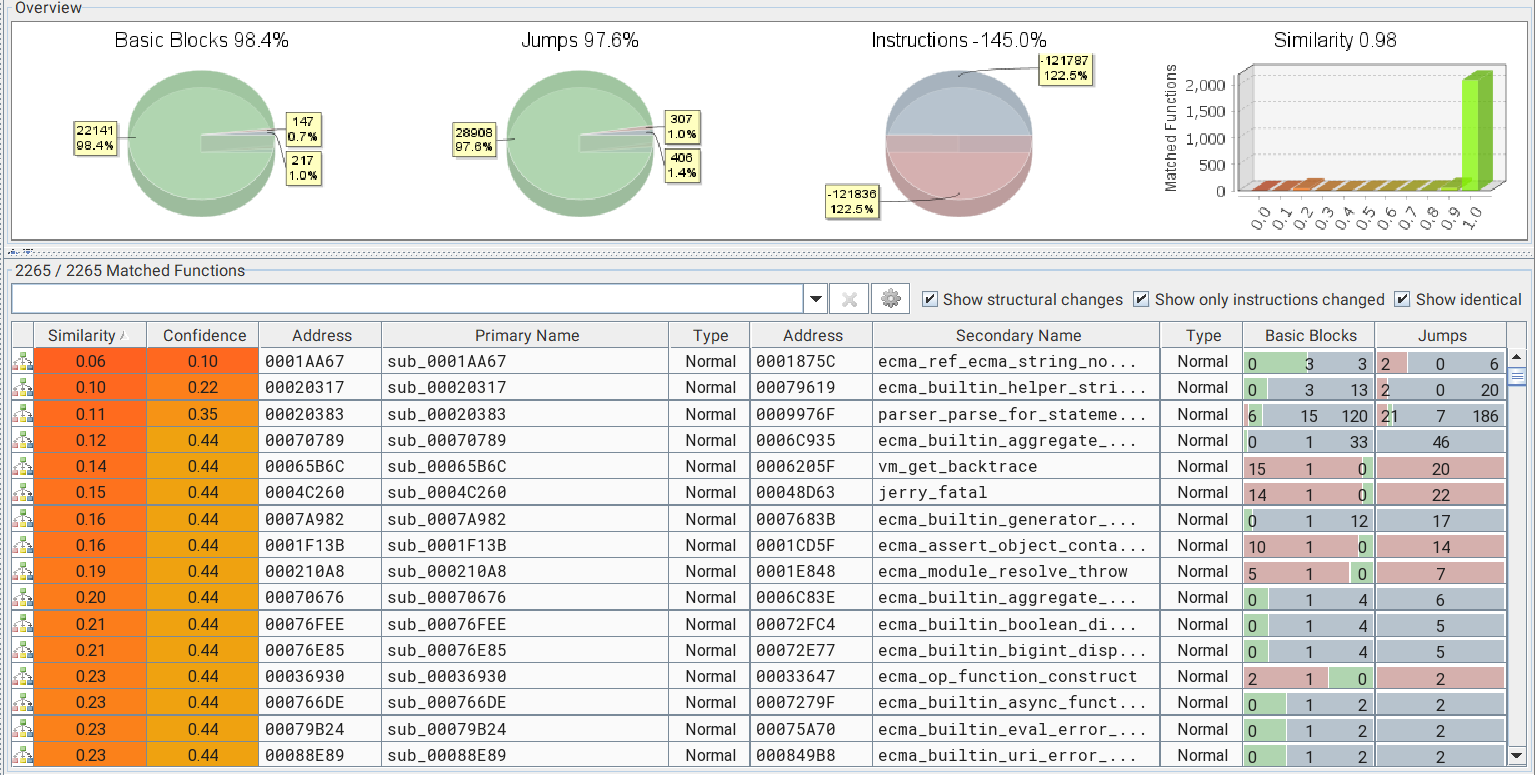1535x775 pixels.
Task: Click the function icon for sub_00076E85 row
Action: pyautogui.click(x=22, y=651)
